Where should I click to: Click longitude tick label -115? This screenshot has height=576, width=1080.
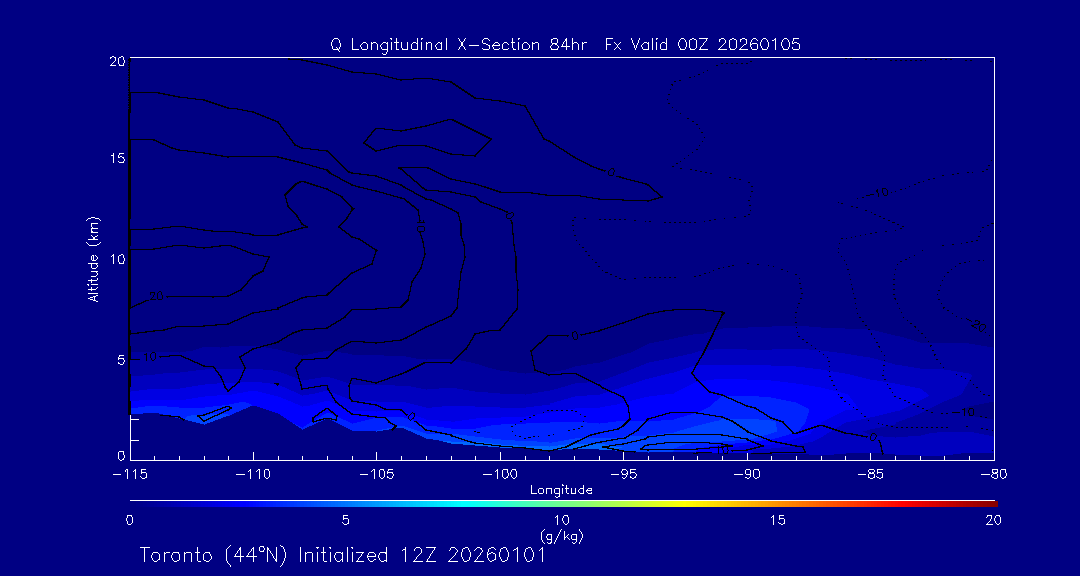point(129,475)
